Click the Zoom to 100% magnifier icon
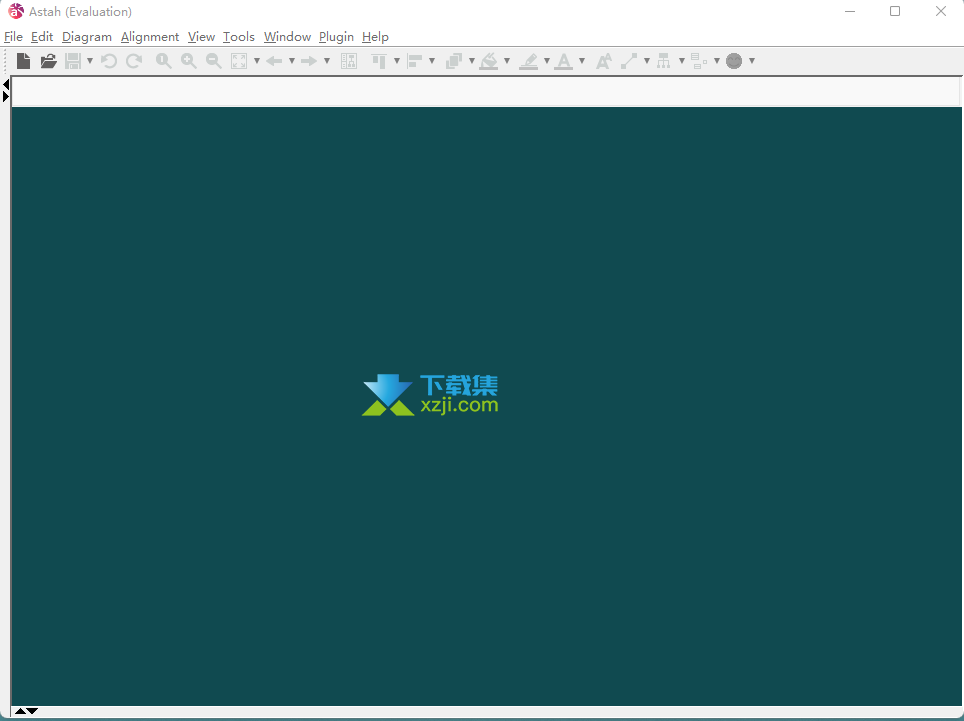This screenshot has height=721, width=964. [164, 61]
